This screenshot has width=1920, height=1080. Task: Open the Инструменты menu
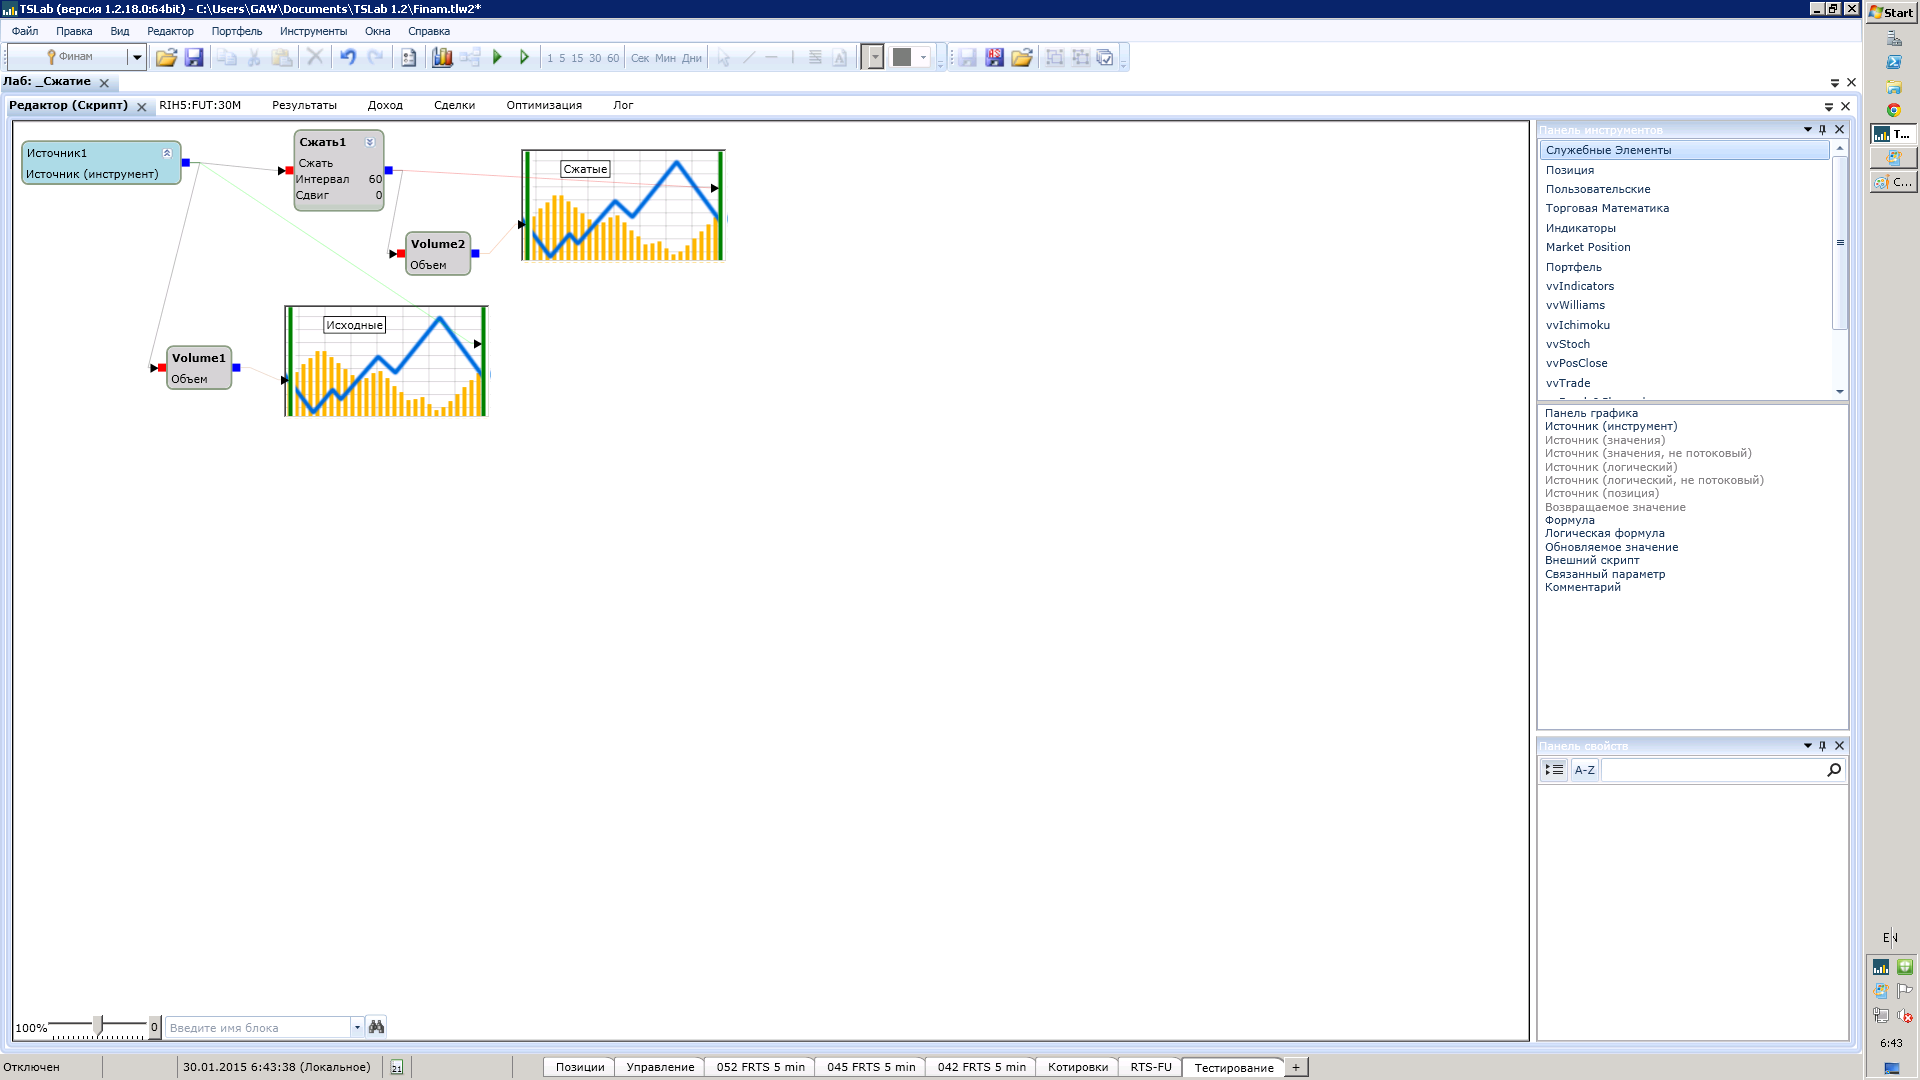313,31
